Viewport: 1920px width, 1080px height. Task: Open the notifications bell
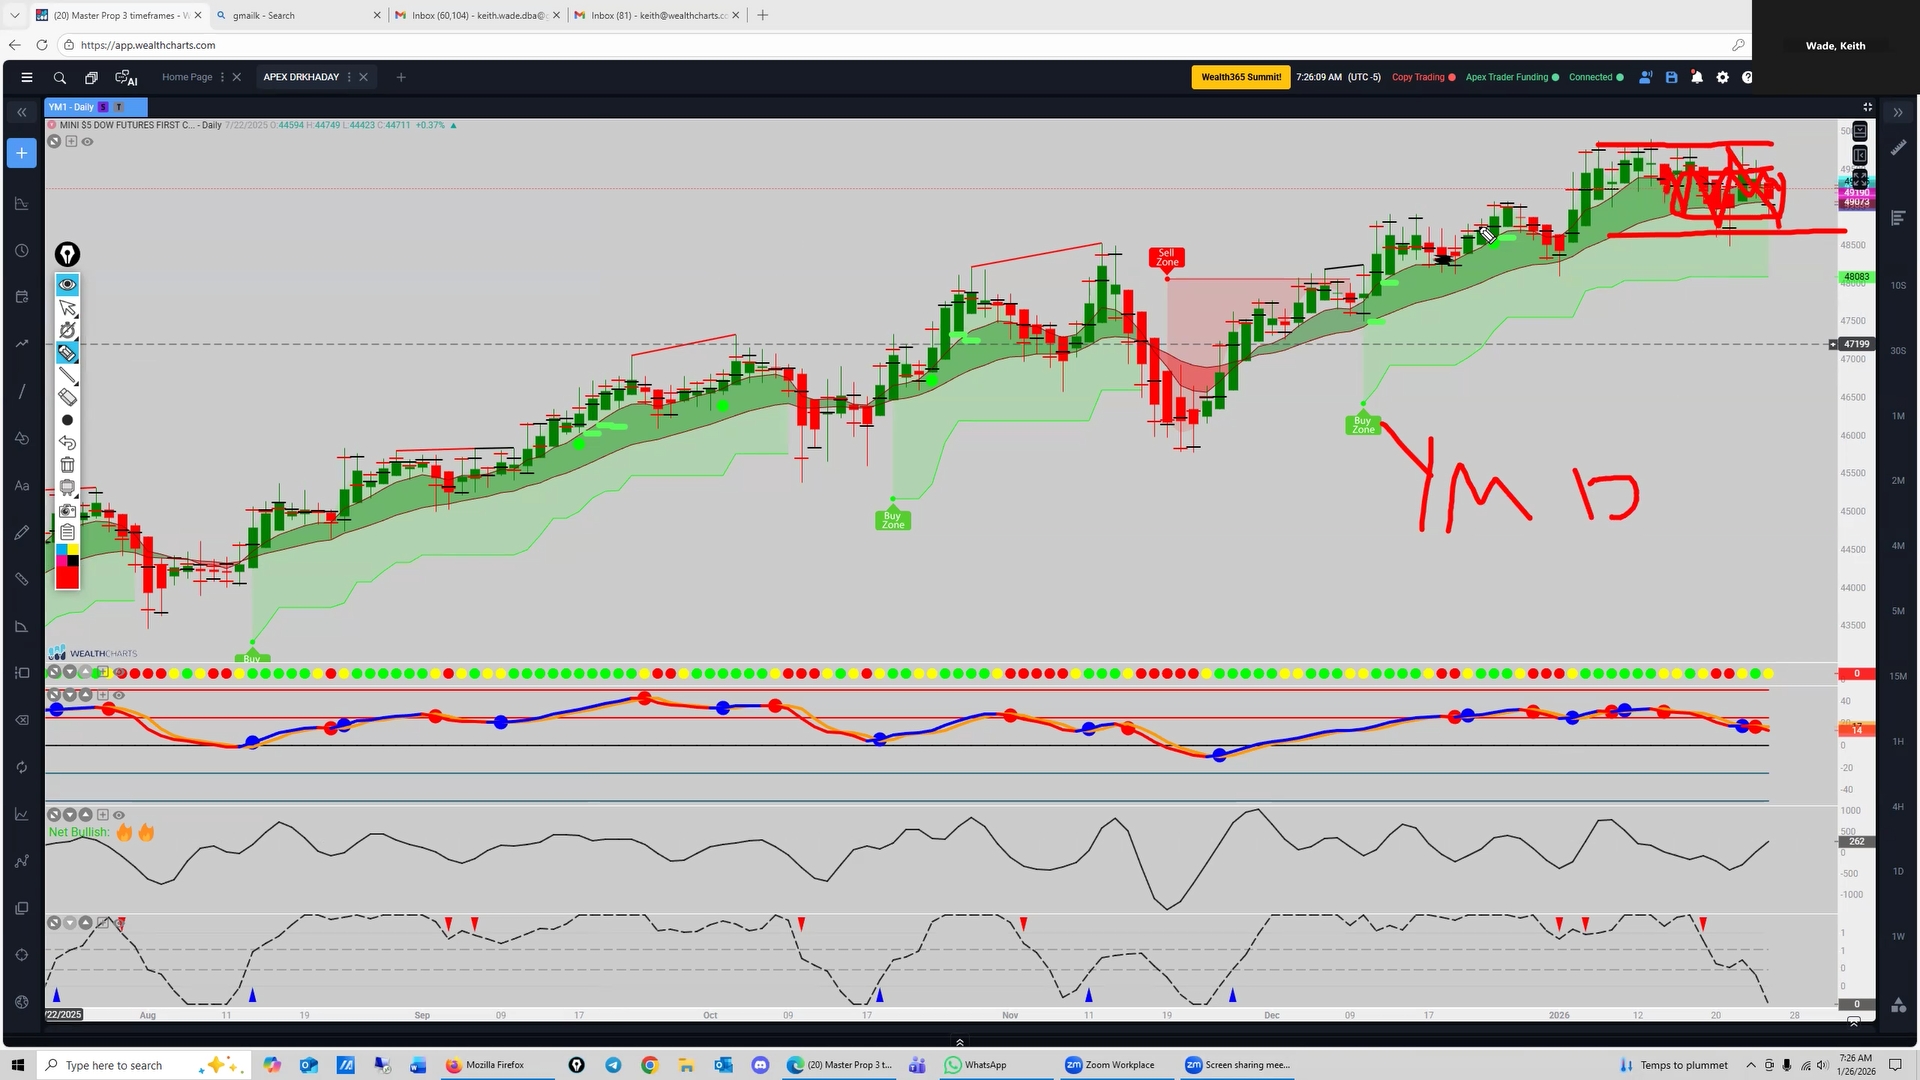1697,77
